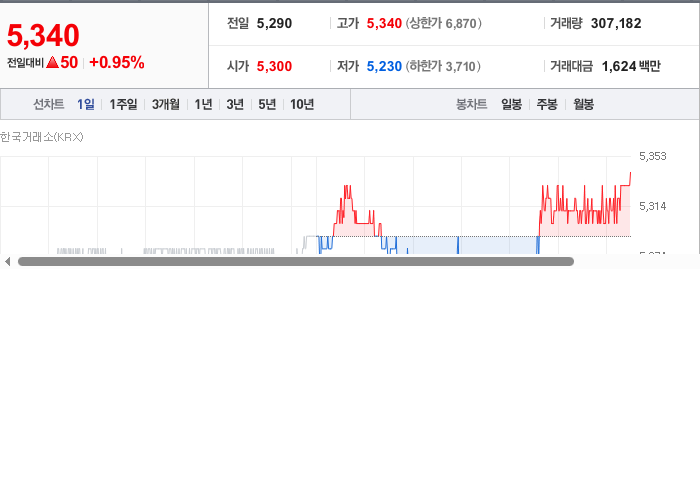Click the +0.95% change percentage
Viewport: 700px width, 490px height.
[117, 62]
